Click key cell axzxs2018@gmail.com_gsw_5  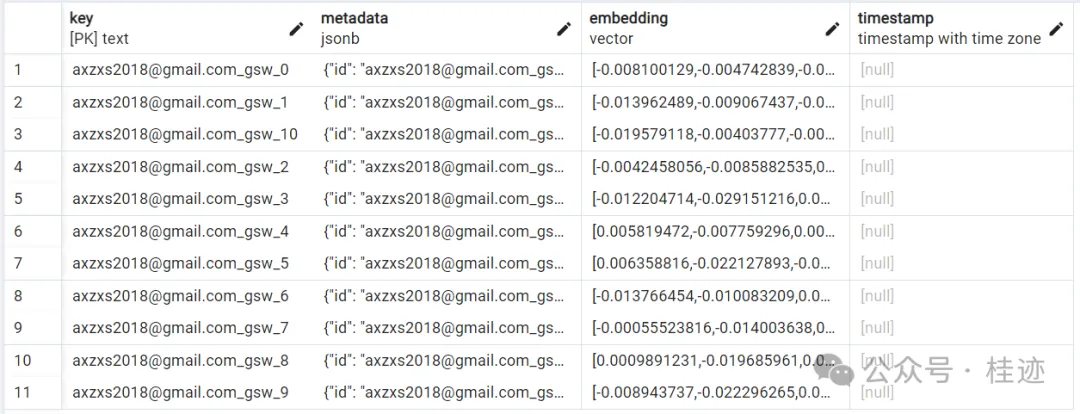tap(180, 264)
